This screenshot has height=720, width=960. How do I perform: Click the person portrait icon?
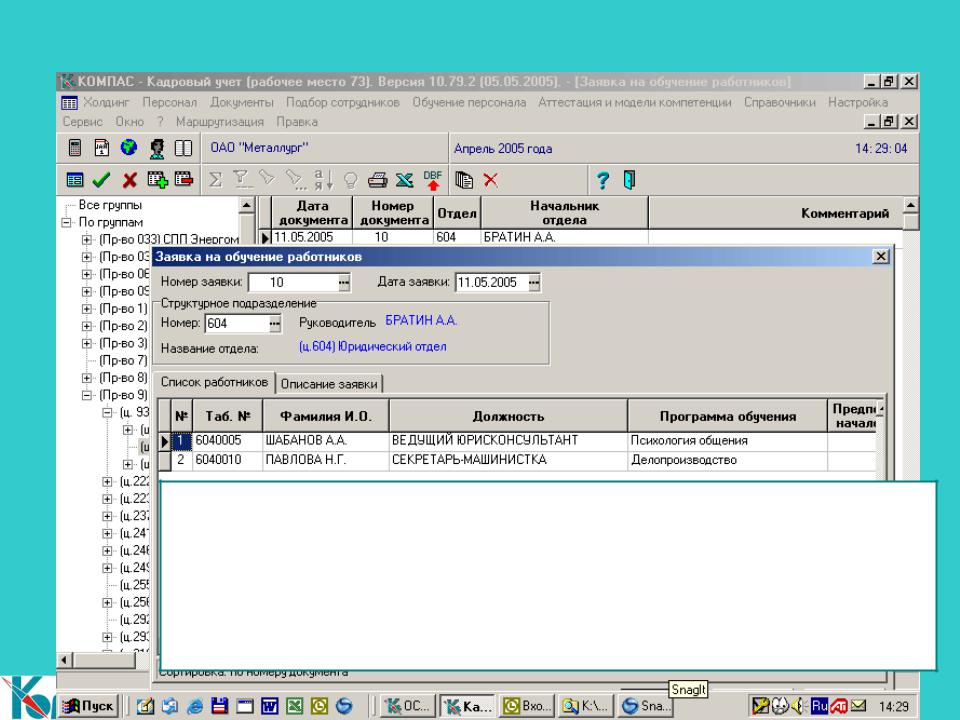[157, 148]
